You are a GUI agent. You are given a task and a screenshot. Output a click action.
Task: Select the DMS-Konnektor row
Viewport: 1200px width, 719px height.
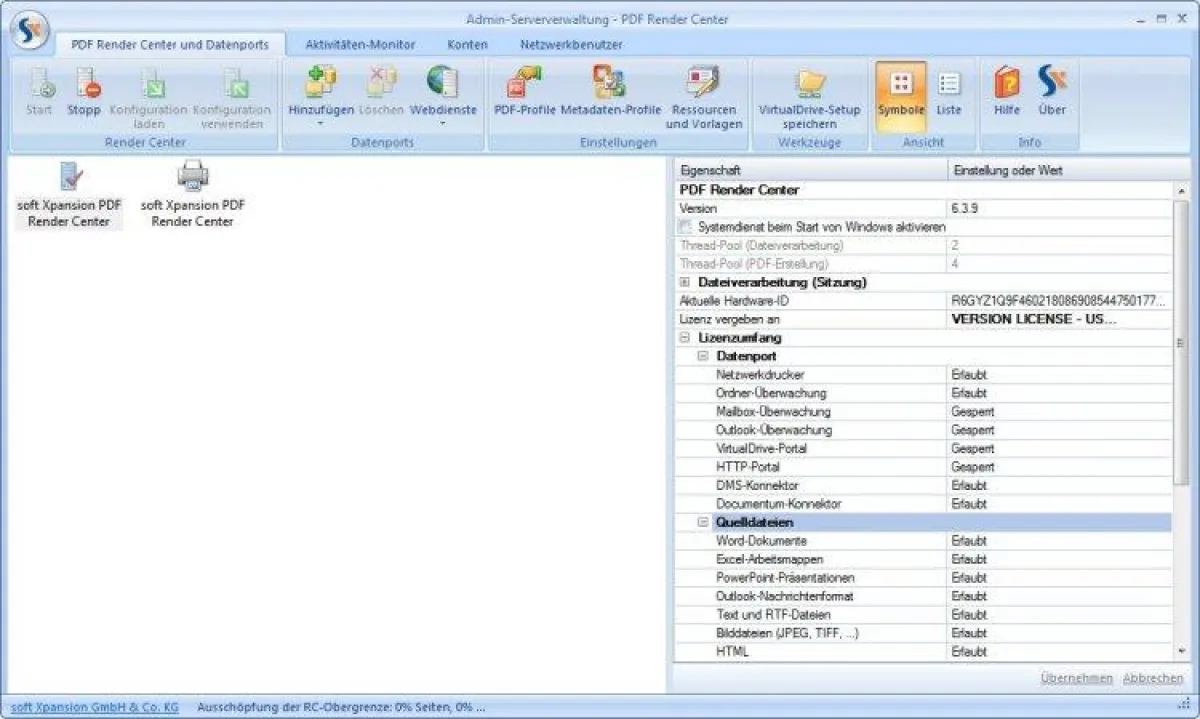click(923, 486)
